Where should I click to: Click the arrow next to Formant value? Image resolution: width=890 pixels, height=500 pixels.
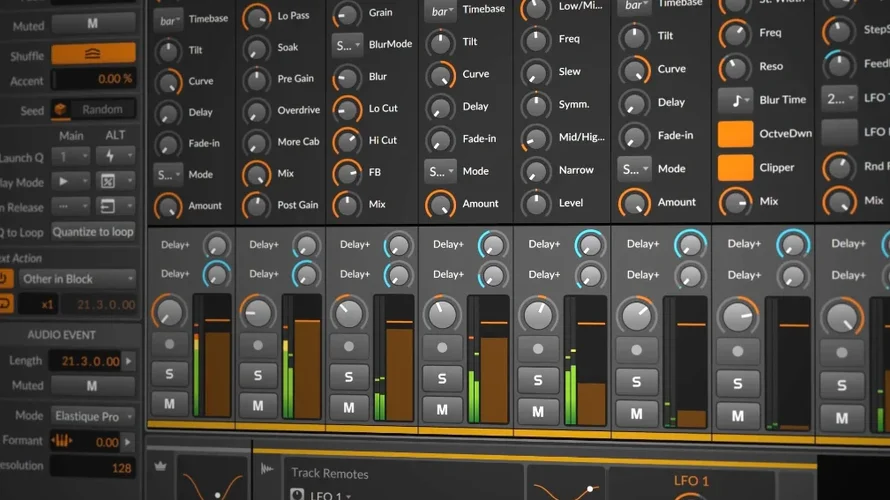pyautogui.click(x=128, y=442)
